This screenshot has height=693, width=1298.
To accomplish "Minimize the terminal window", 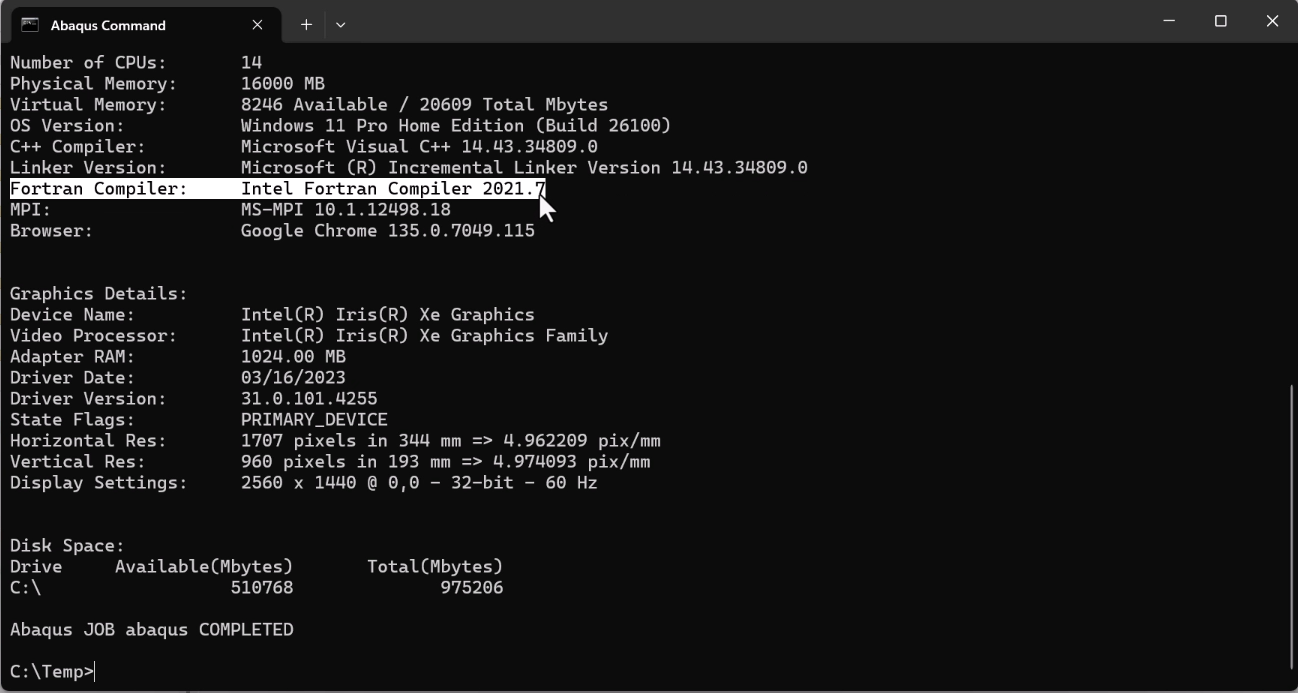I will [x=1169, y=21].
